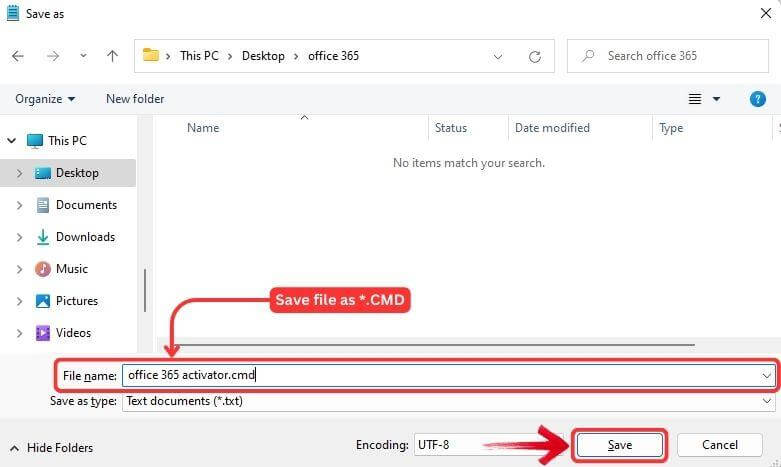Viewport: 781px width, 467px height.
Task: Click the Cancel button
Action: point(720,445)
